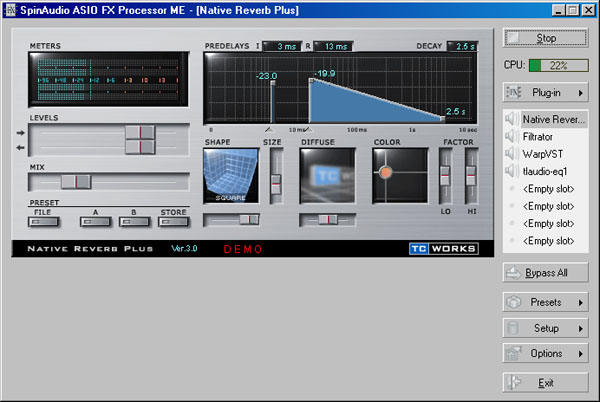Maximize the SpinAudio window
Viewport: 600px width, 402px height.
572,10
